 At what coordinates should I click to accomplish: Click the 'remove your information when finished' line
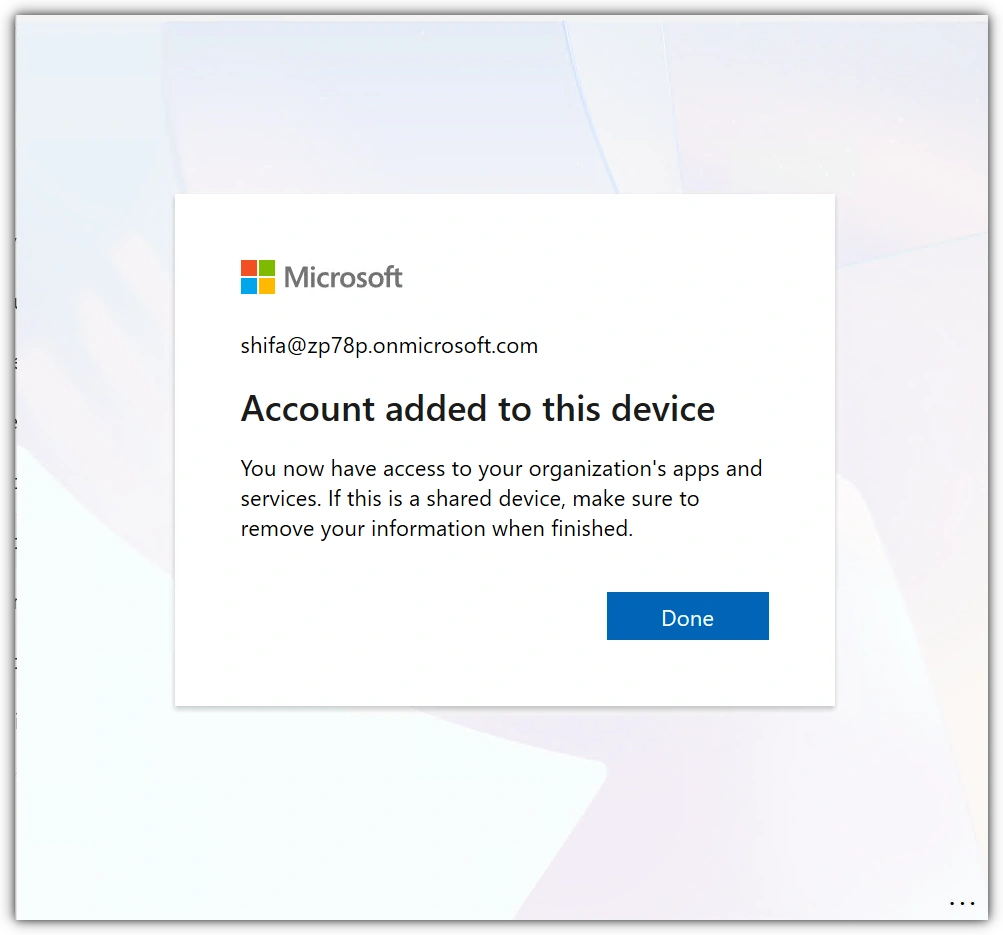pyautogui.click(x=437, y=529)
